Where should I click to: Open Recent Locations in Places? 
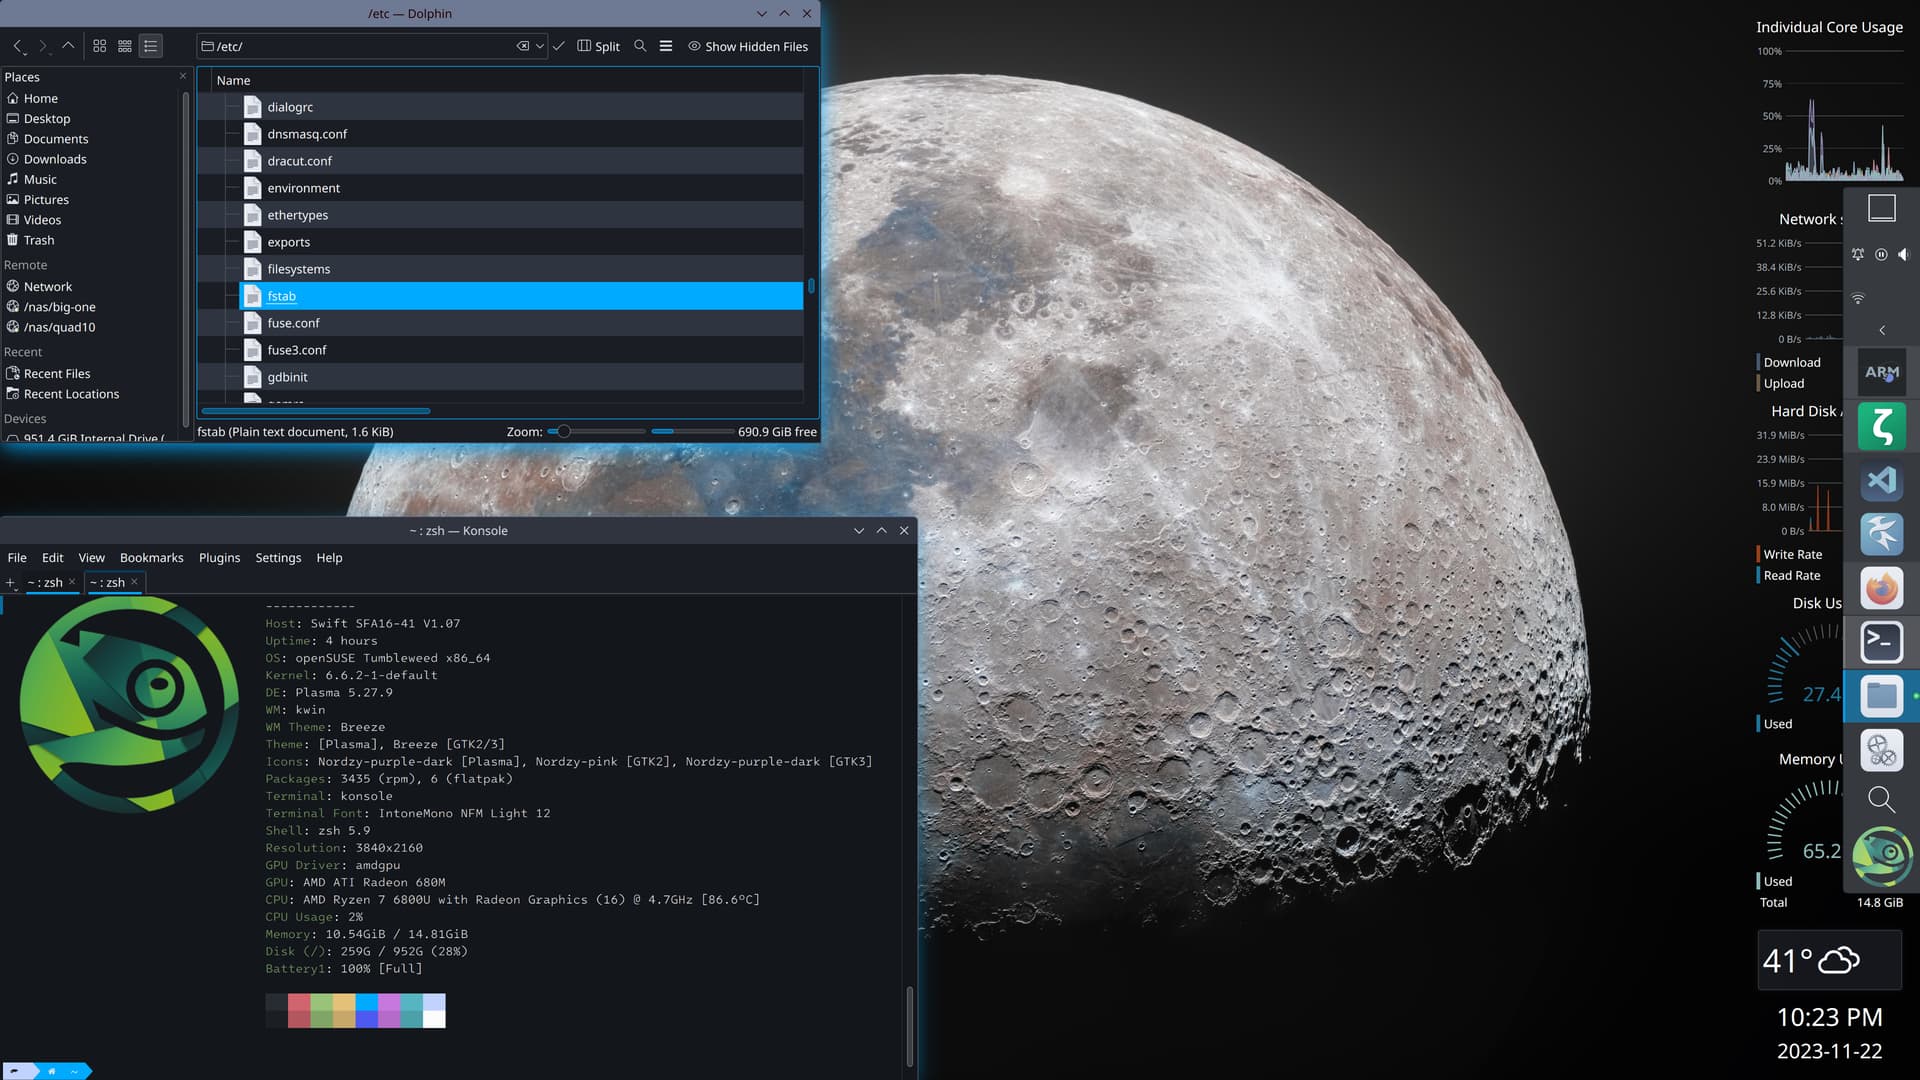click(92, 394)
